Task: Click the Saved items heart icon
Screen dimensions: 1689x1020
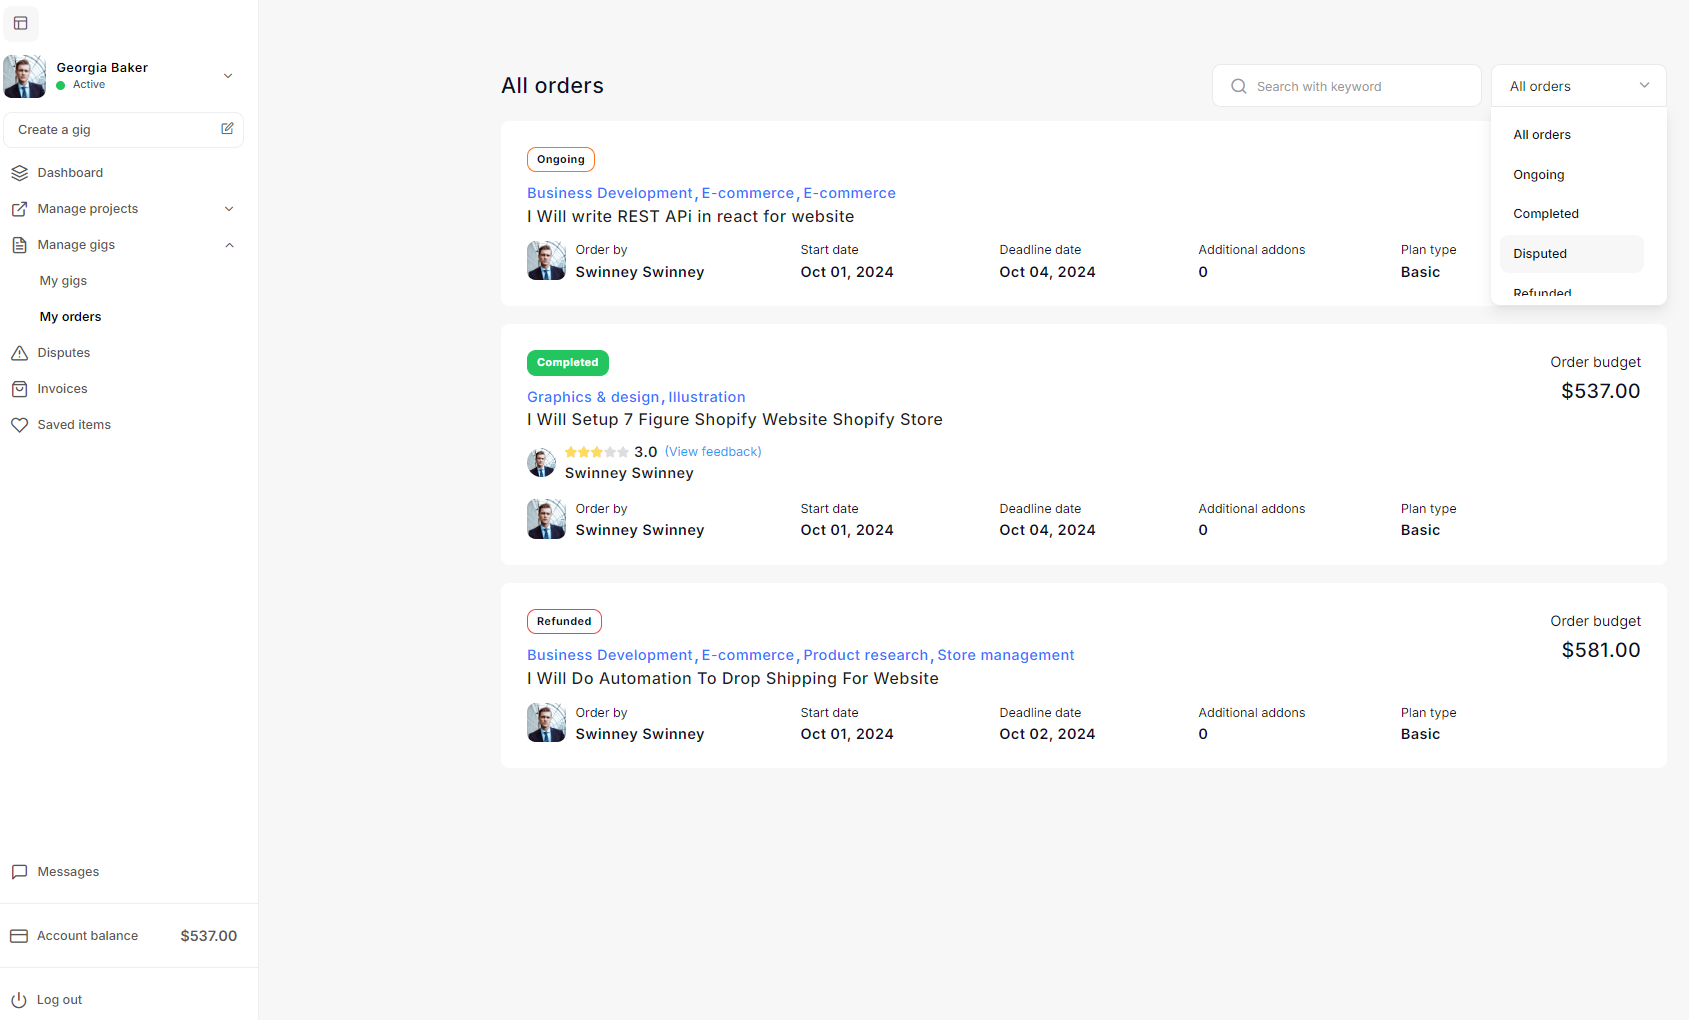Action: click(x=19, y=425)
